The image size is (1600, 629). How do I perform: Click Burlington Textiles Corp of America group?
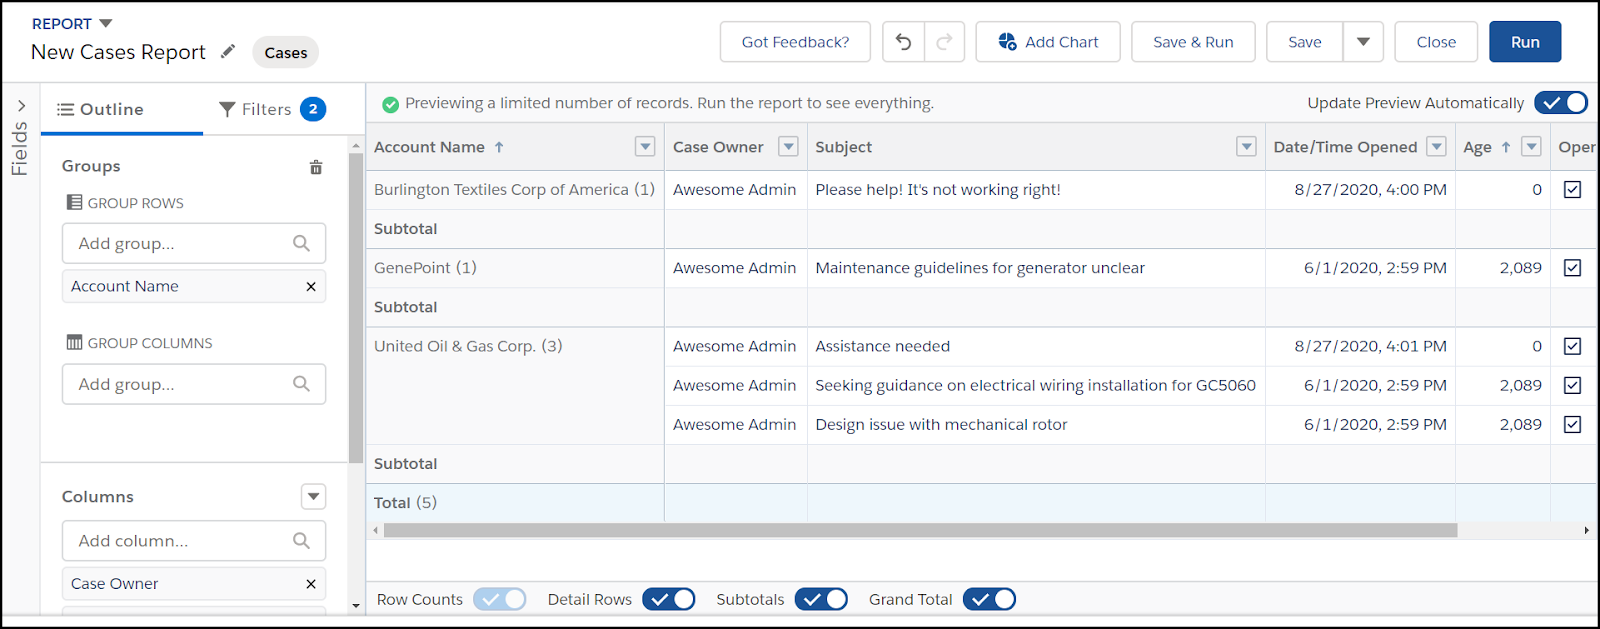click(x=514, y=189)
